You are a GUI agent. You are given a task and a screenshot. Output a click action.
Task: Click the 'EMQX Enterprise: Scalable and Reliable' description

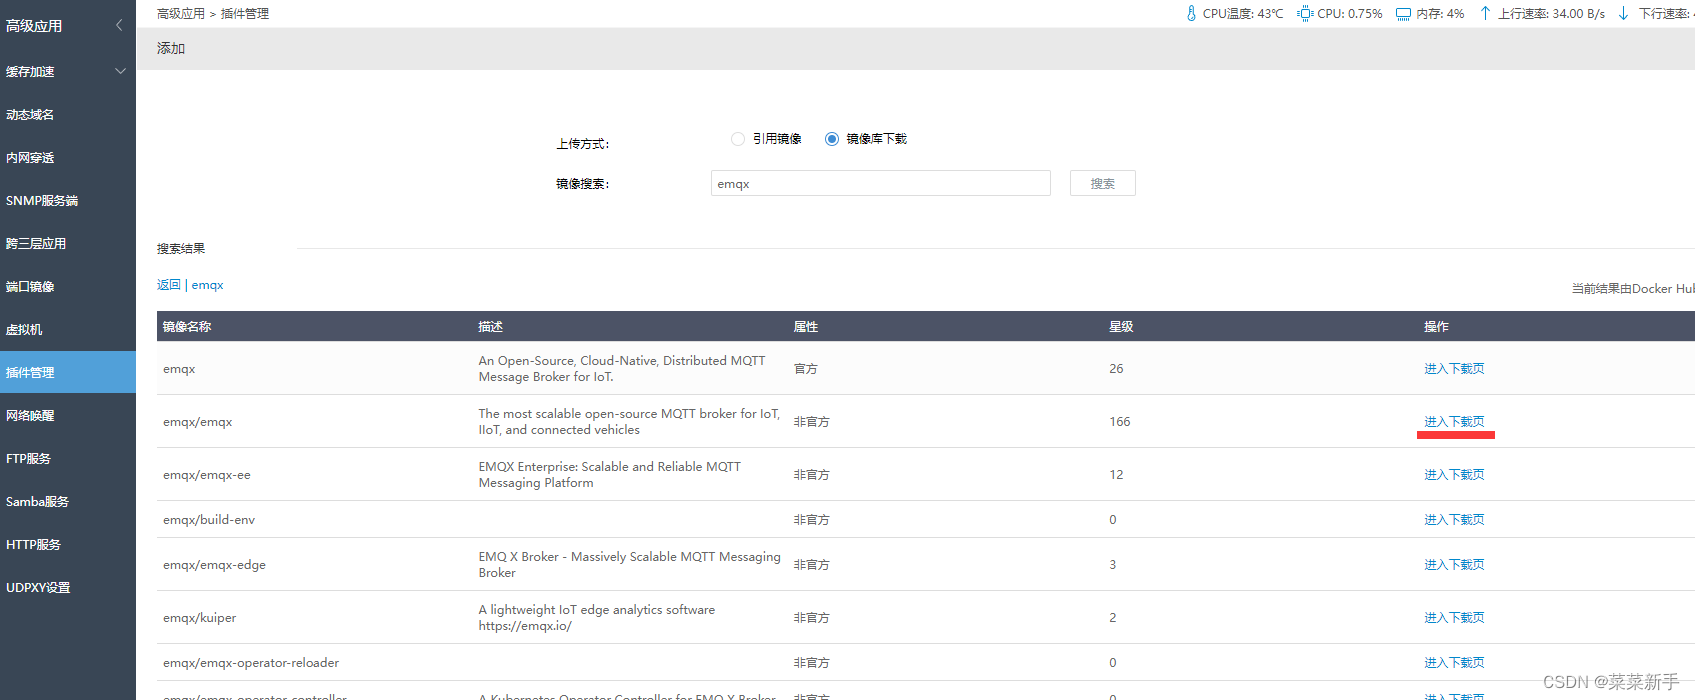coord(610,475)
